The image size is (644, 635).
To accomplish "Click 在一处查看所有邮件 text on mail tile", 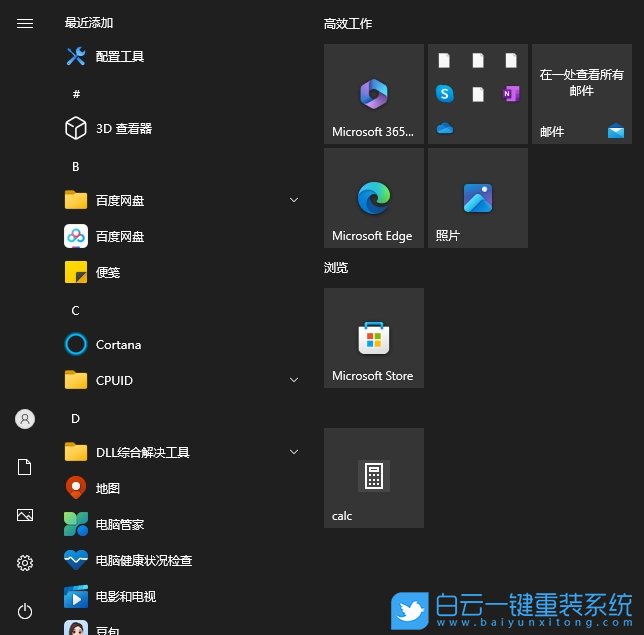I will coord(582,82).
